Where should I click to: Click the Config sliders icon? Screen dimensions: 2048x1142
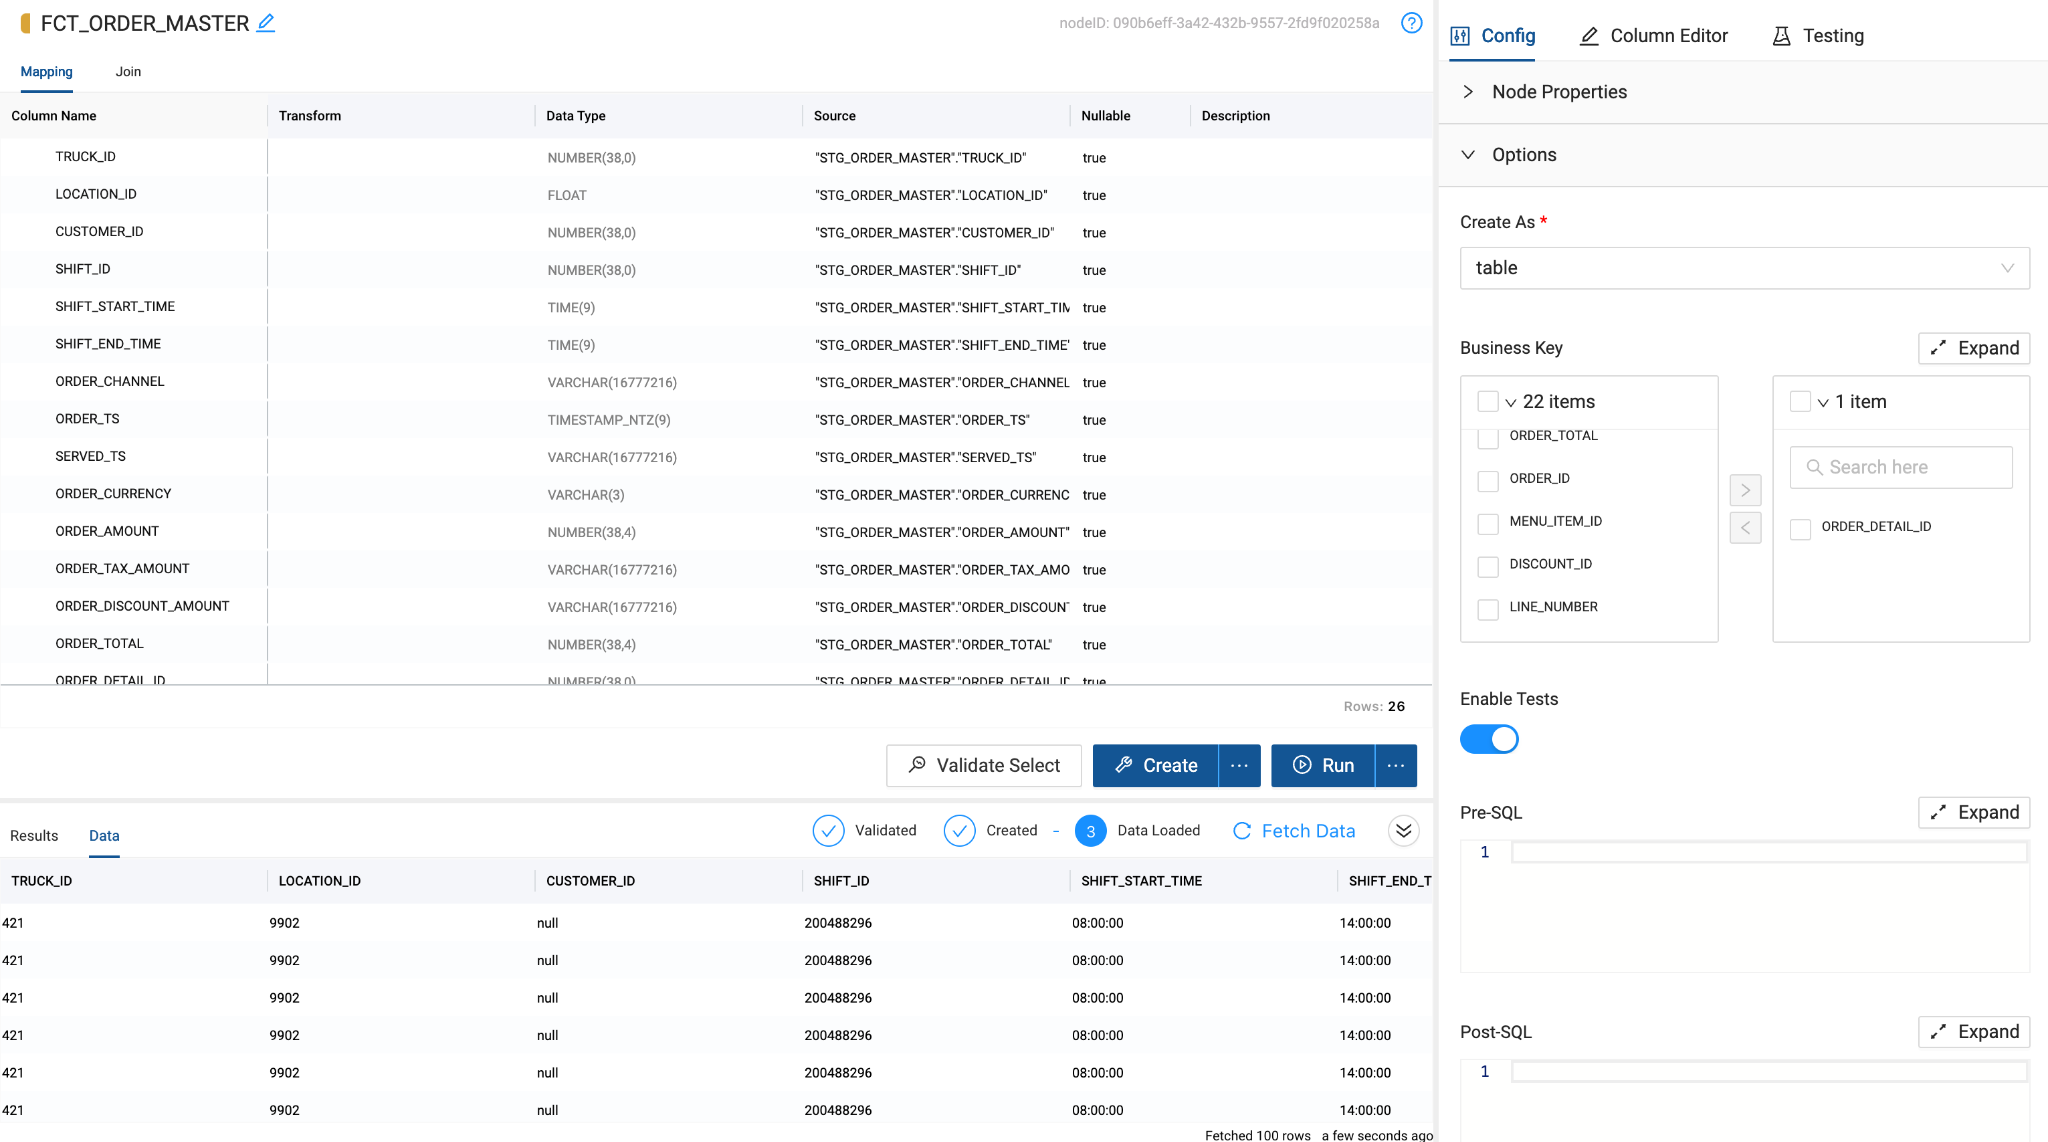click(x=1460, y=36)
